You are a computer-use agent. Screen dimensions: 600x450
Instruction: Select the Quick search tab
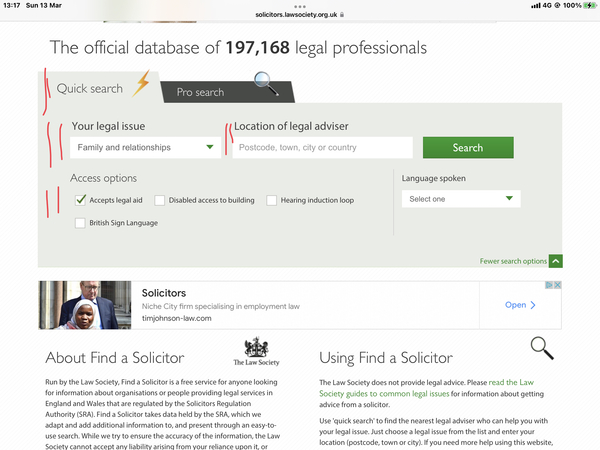click(90, 89)
